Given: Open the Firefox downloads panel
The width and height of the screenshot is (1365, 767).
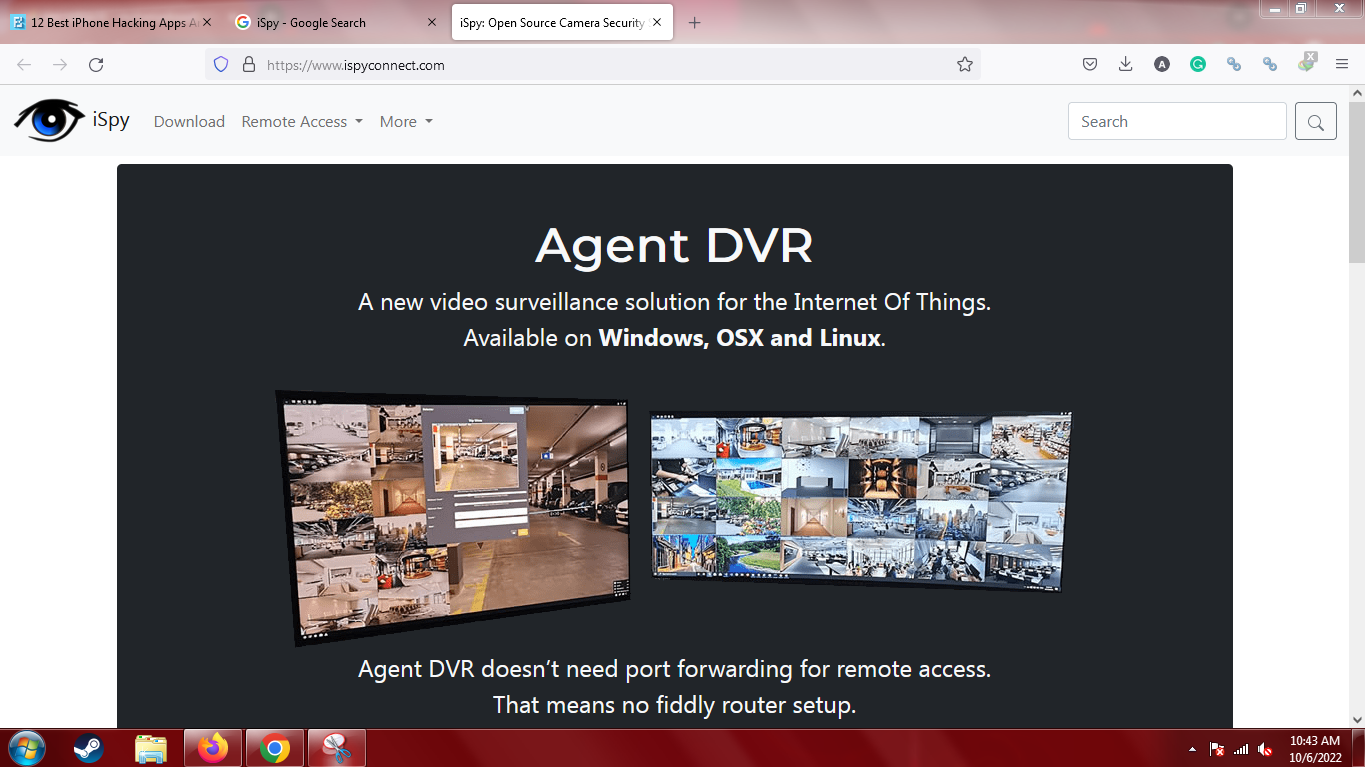Looking at the screenshot, I should pyautogui.click(x=1126, y=65).
